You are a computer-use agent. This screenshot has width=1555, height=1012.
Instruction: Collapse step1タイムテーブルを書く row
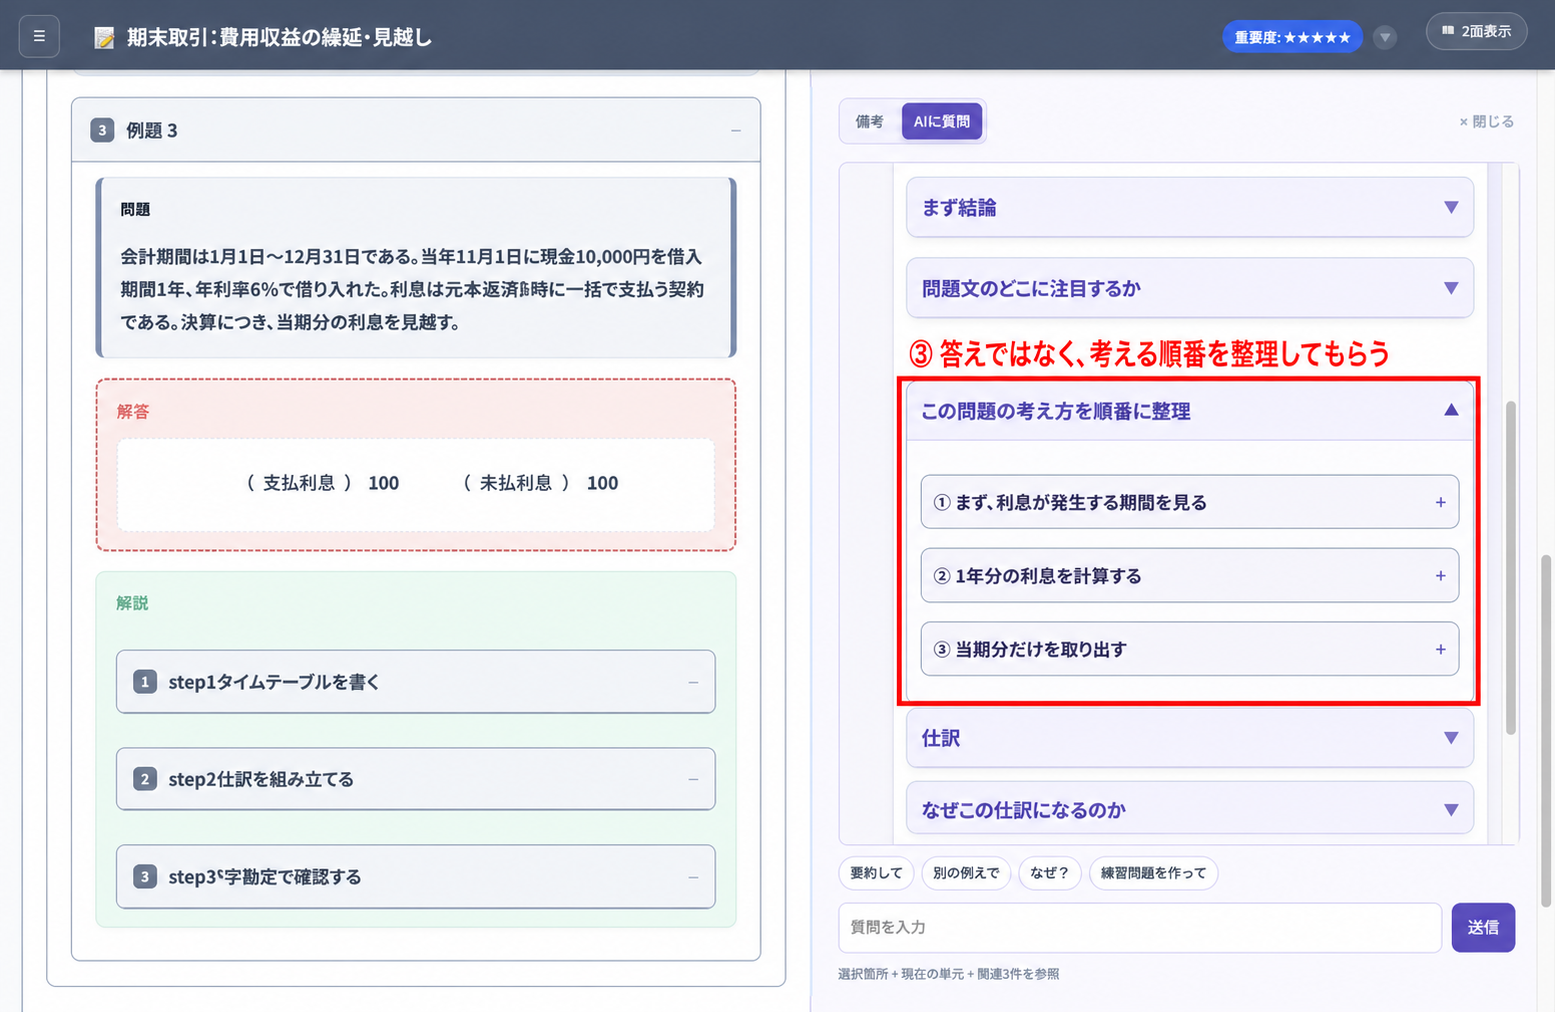click(x=415, y=682)
